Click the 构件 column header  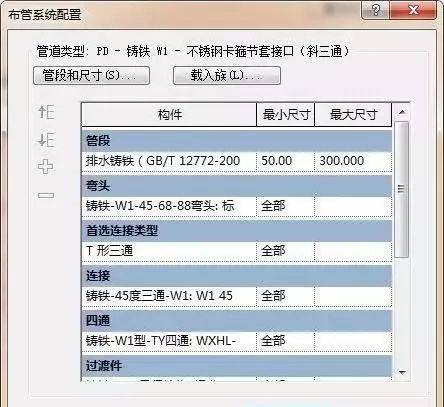click(x=169, y=115)
